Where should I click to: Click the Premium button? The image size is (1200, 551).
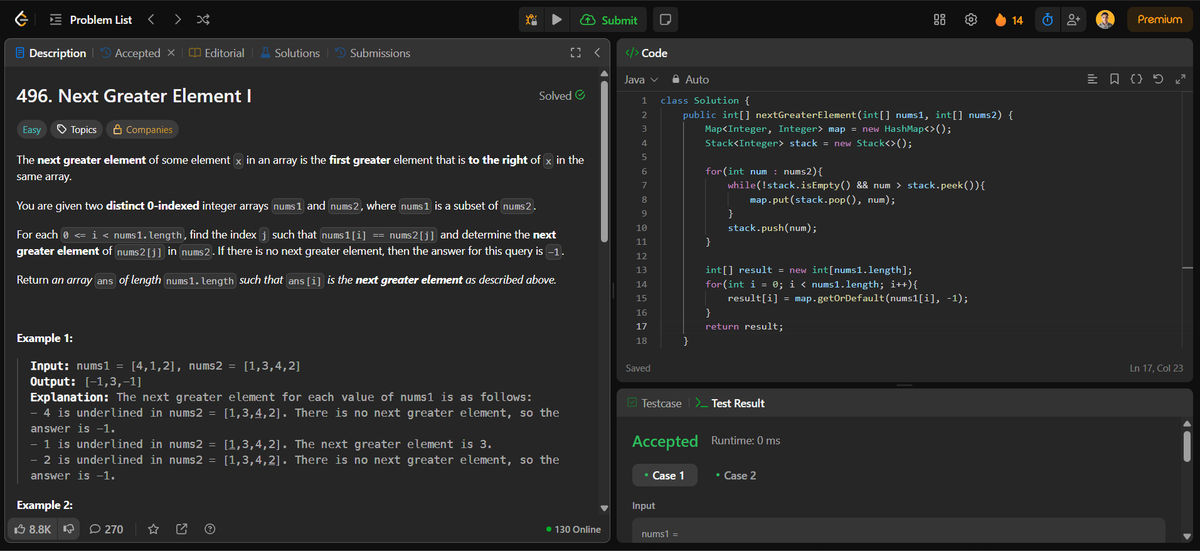click(1160, 20)
